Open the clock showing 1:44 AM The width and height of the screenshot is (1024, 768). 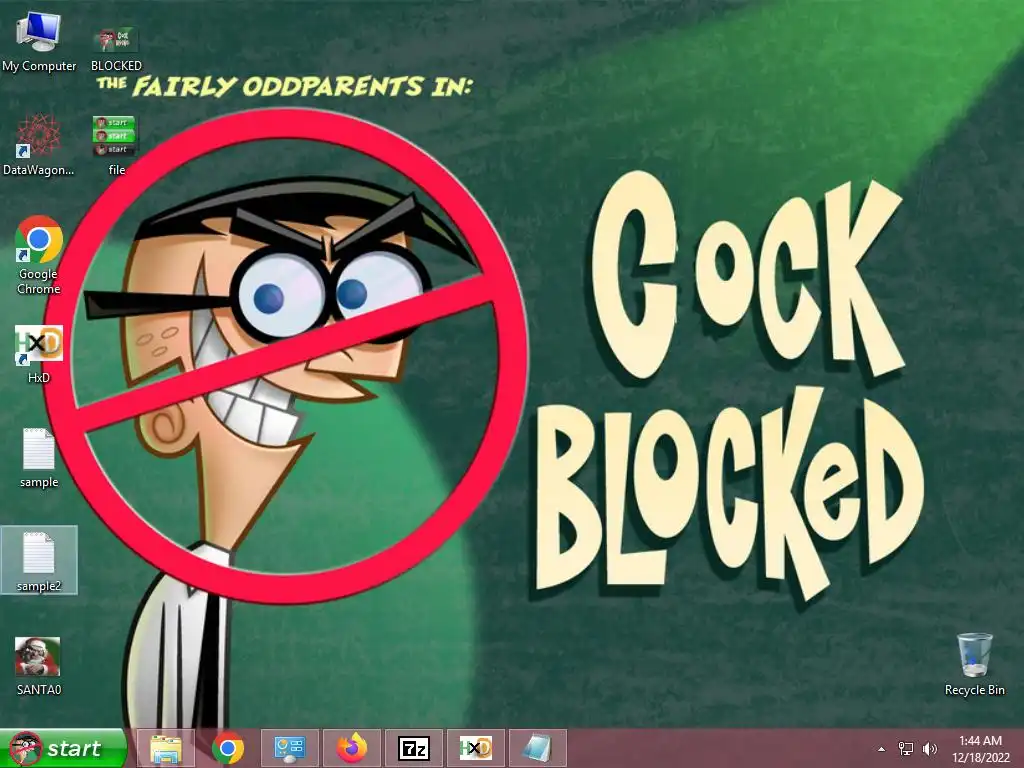(x=980, y=749)
